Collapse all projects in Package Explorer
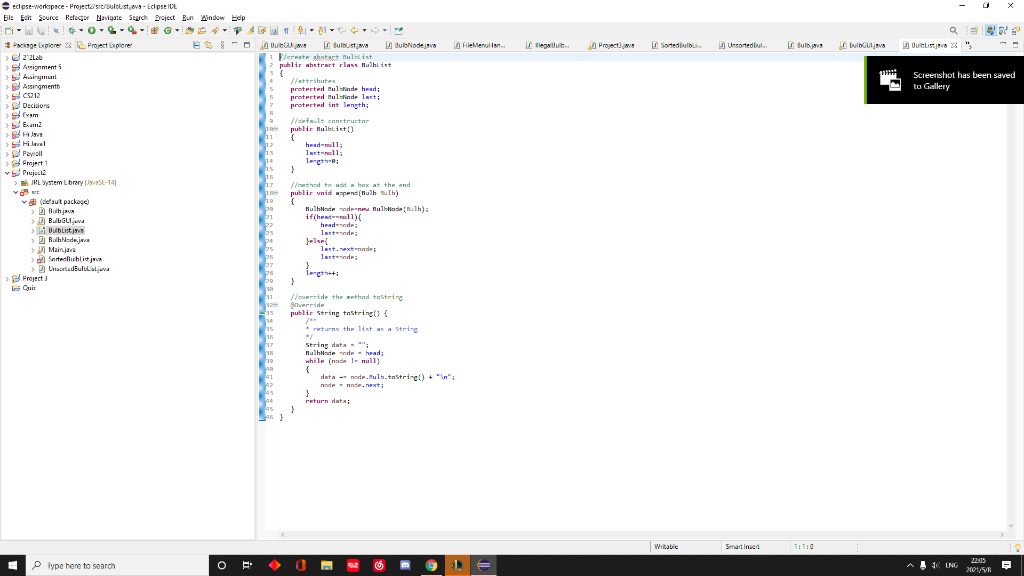The image size is (1024, 576). click(197, 46)
